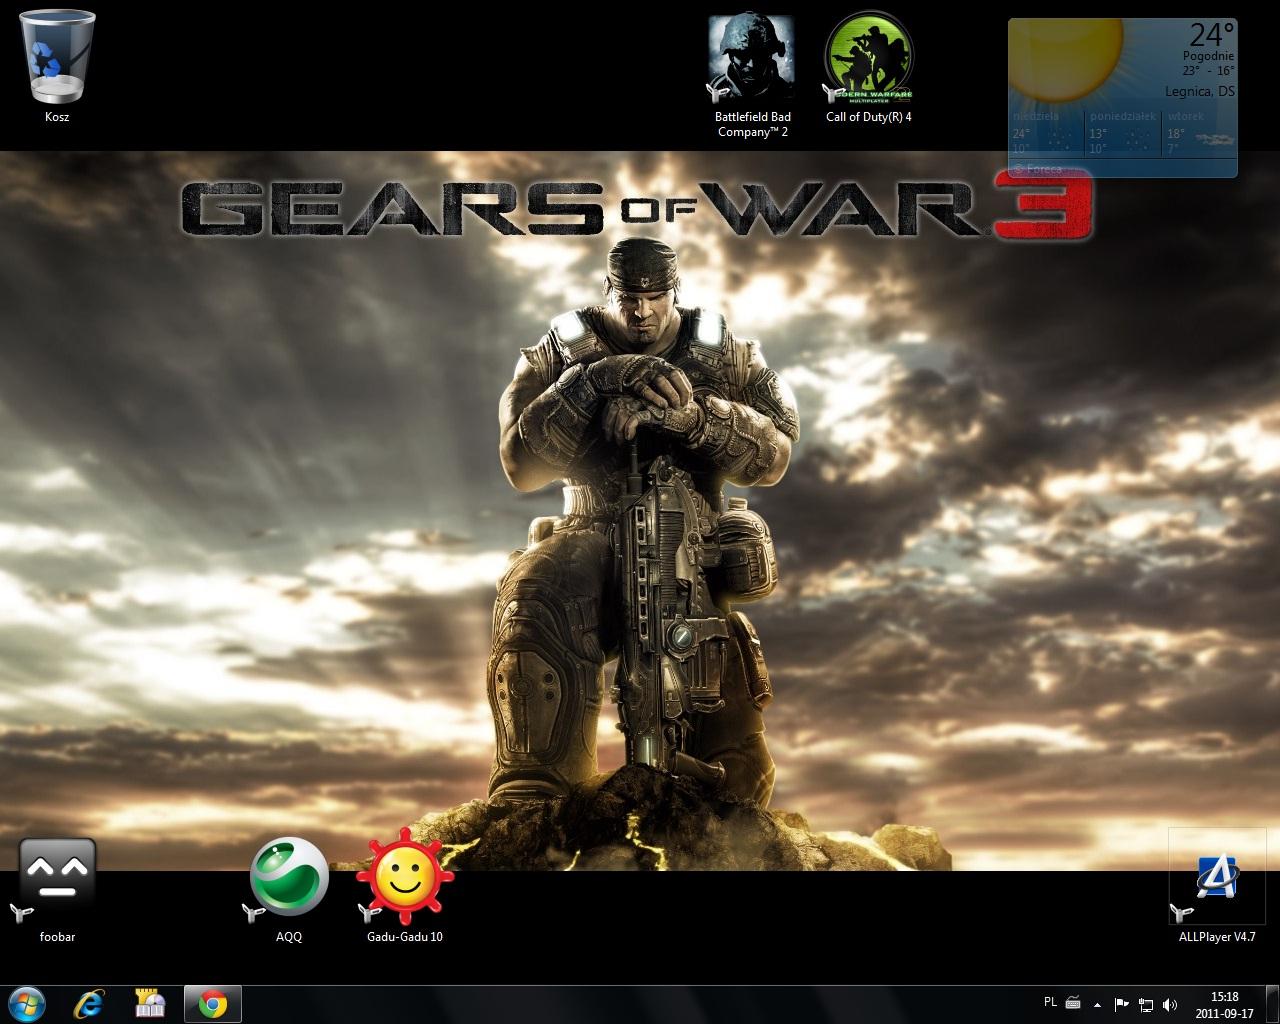Open the Kosz recycle bin icon
The image size is (1280, 1024).
(57, 66)
